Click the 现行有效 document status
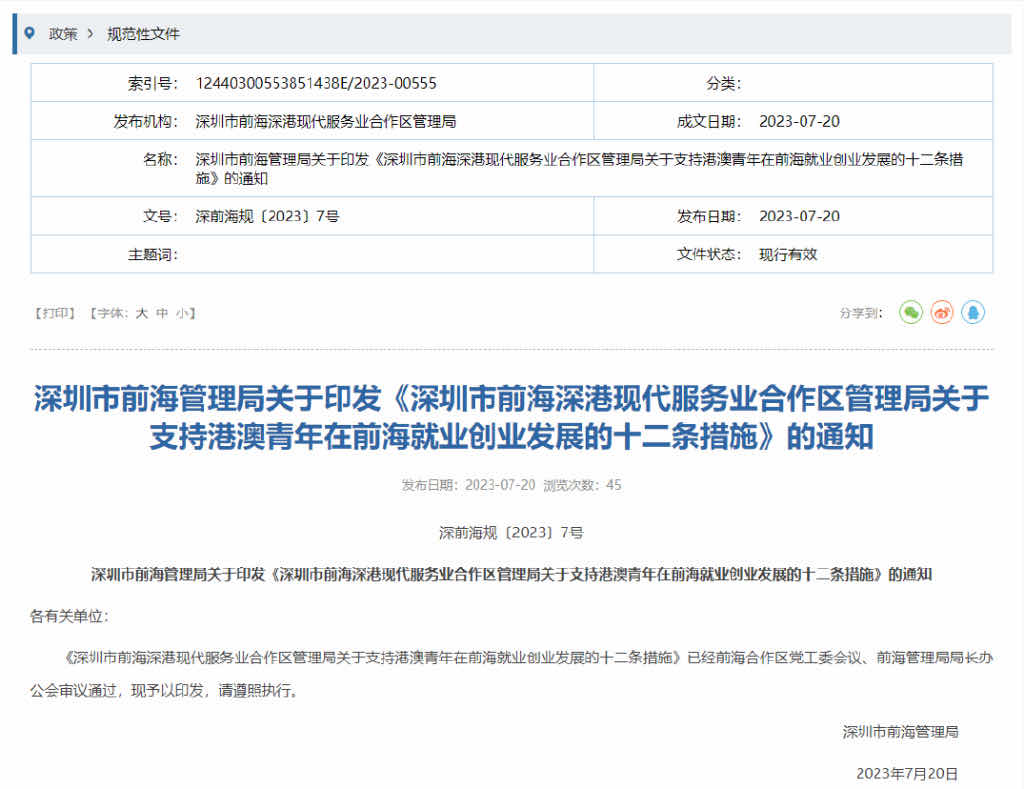 788,254
